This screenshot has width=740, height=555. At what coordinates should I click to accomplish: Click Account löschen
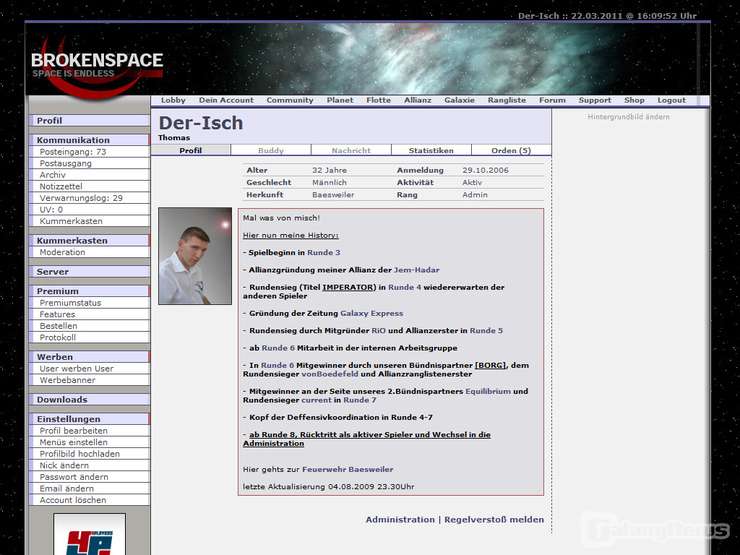[x=89, y=500]
